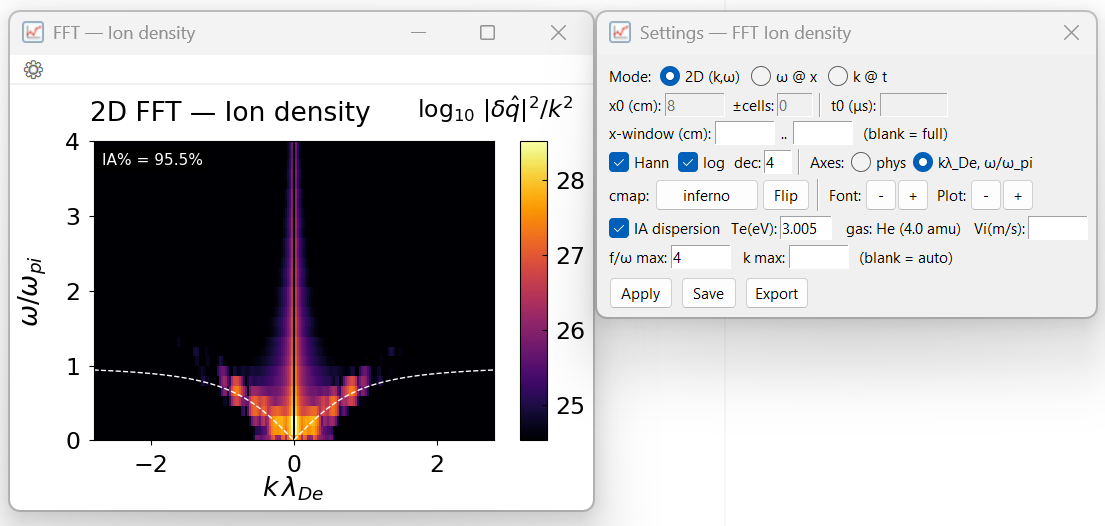
Task: Click the k max input field
Action: (819, 257)
